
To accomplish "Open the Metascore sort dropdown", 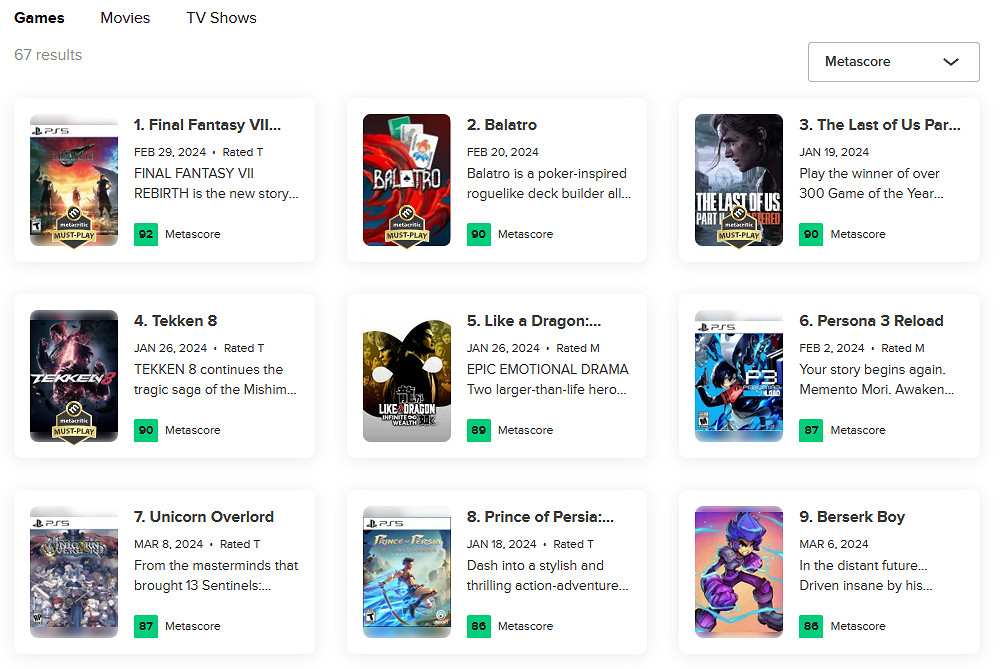I will click(x=892, y=62).
